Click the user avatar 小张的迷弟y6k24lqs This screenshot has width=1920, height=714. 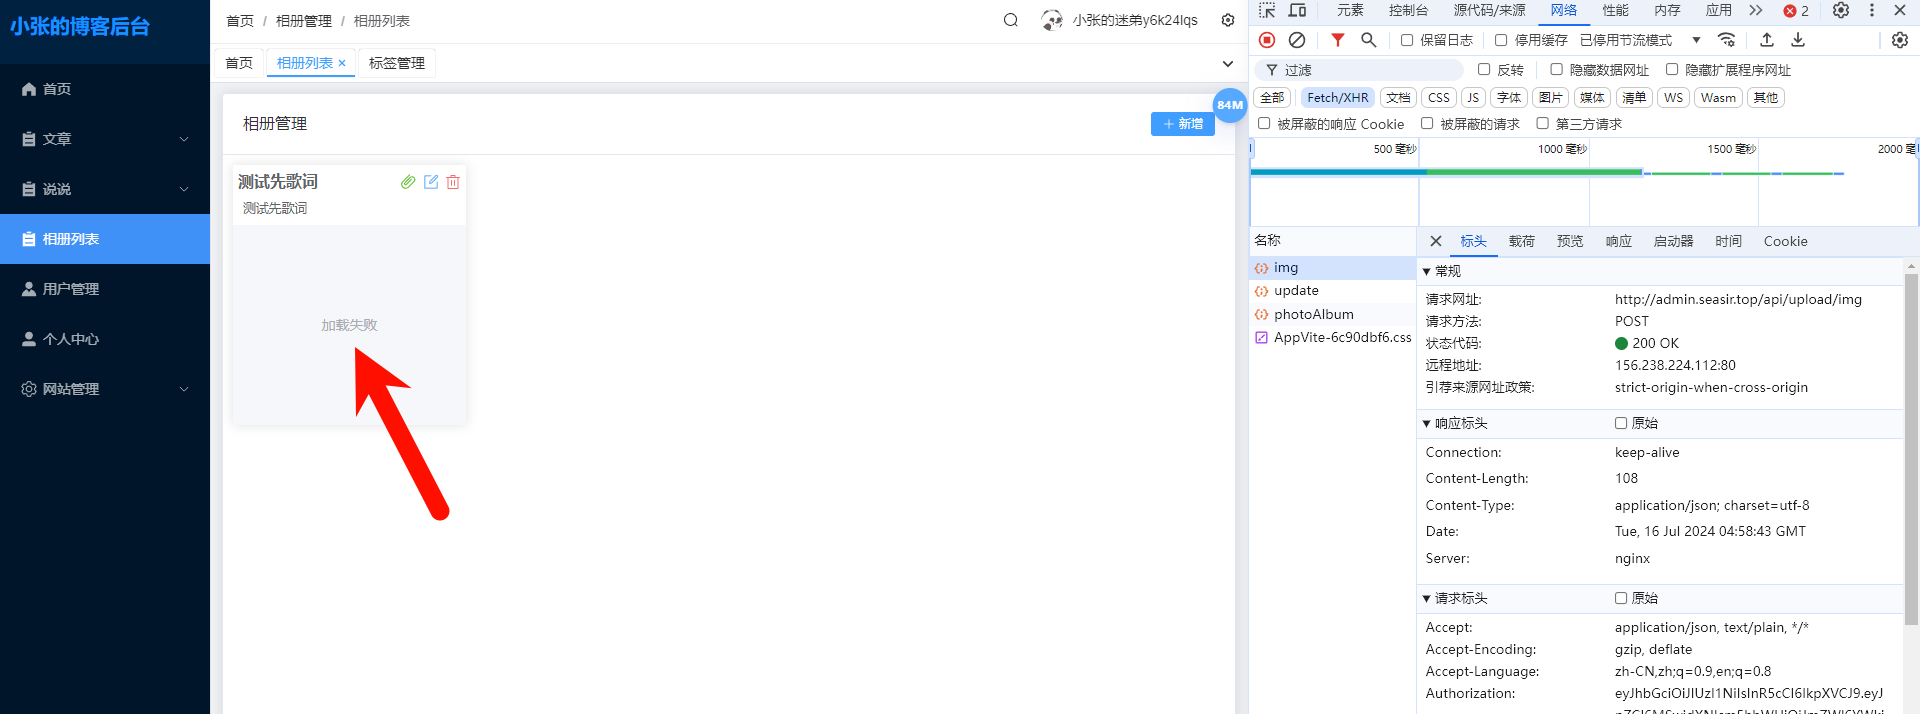pos(1052,20)
